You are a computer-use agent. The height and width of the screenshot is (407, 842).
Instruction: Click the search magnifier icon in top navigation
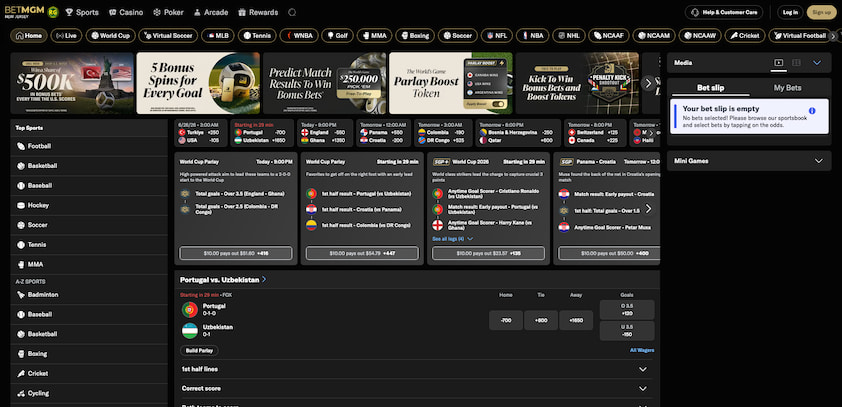pyautogui.click(x=292, y=12)
